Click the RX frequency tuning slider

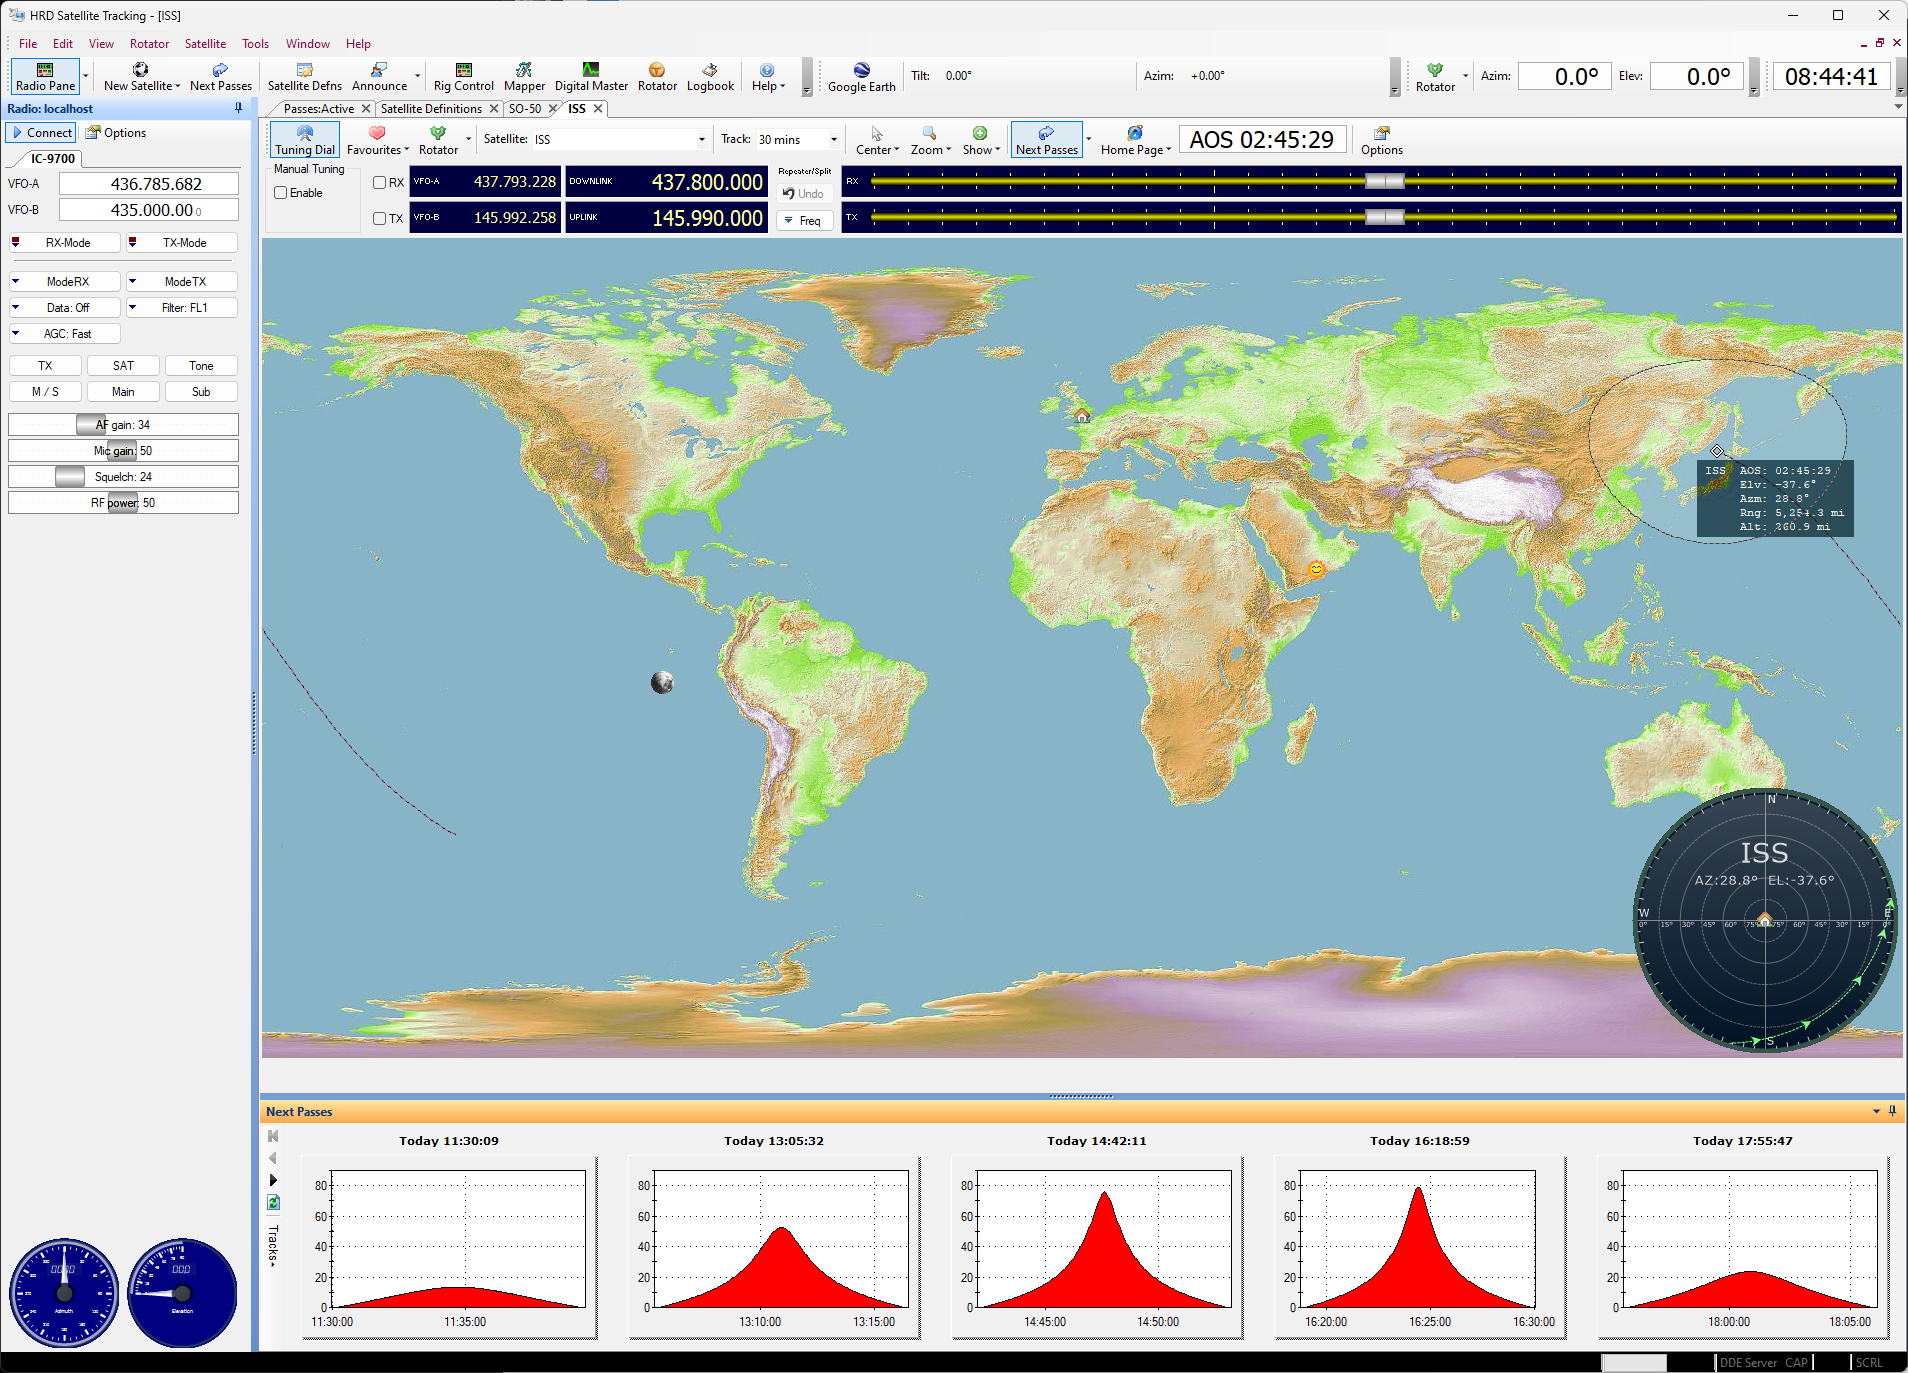tap(1384, 181)
